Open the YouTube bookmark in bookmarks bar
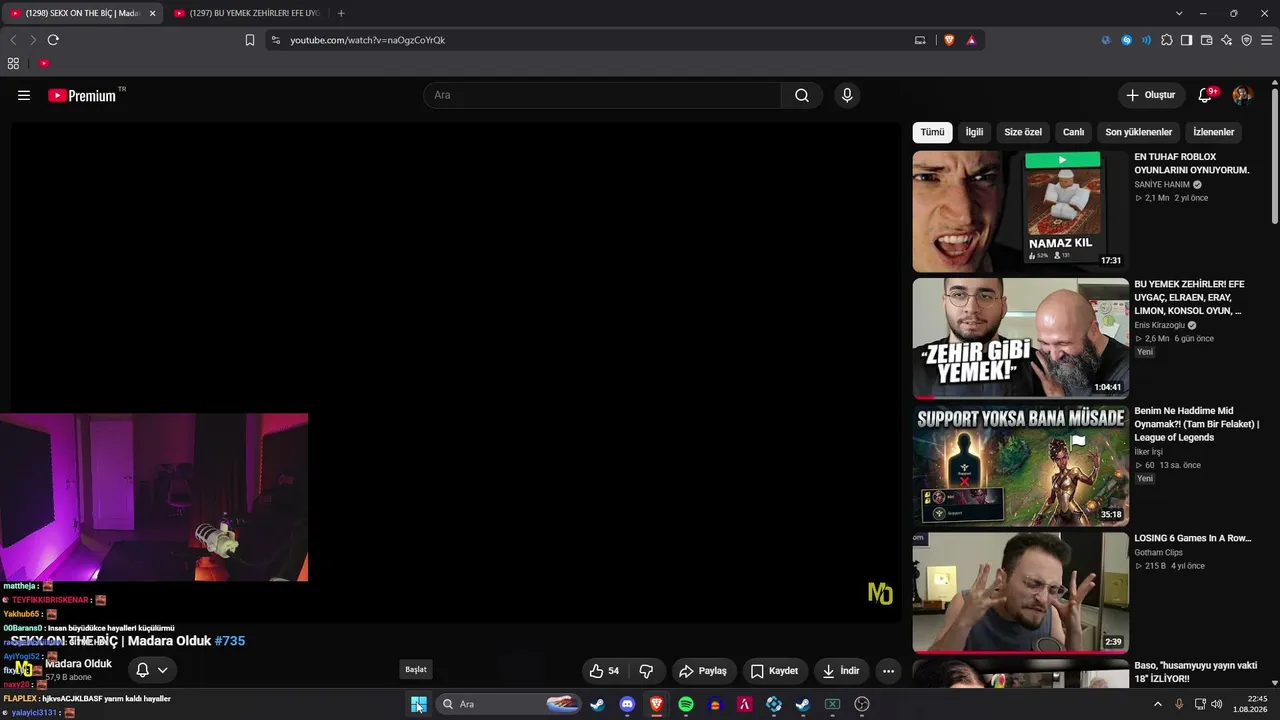This screenshot has height=720, width=1280. pyautogui.click(x=44, y=63)
